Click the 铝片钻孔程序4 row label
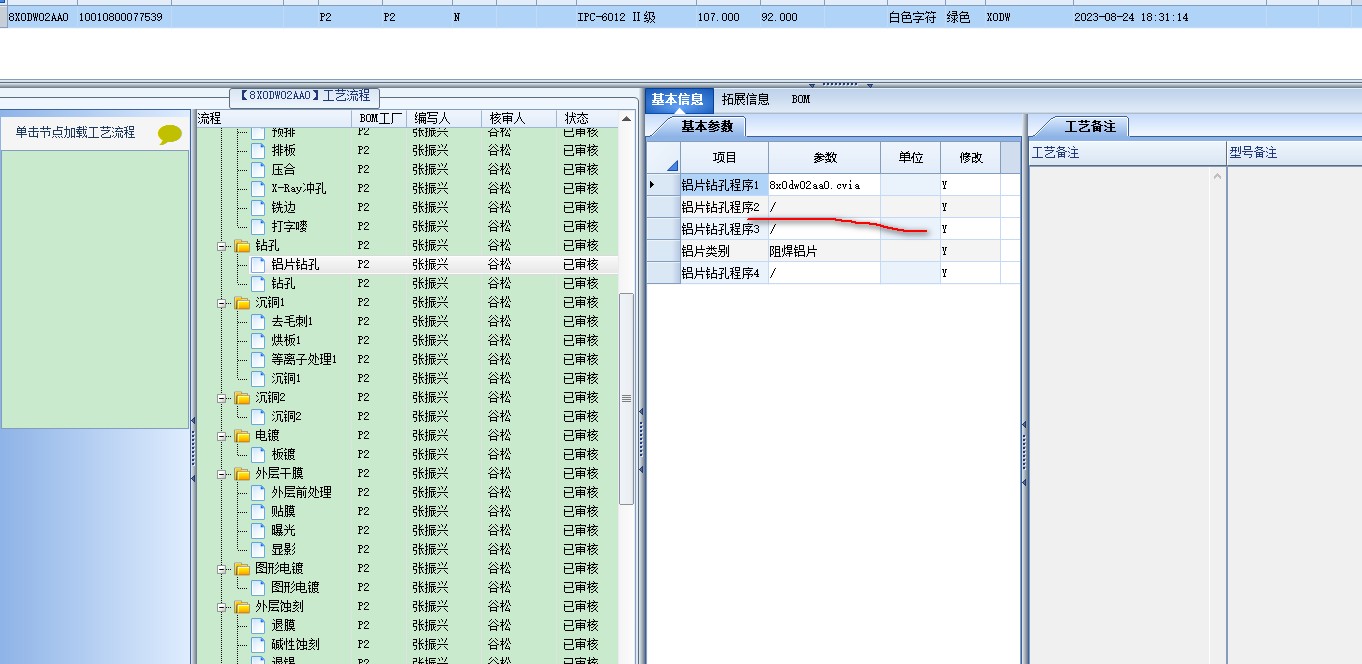Screen dimensions: 1362x664 click(724, 273)
